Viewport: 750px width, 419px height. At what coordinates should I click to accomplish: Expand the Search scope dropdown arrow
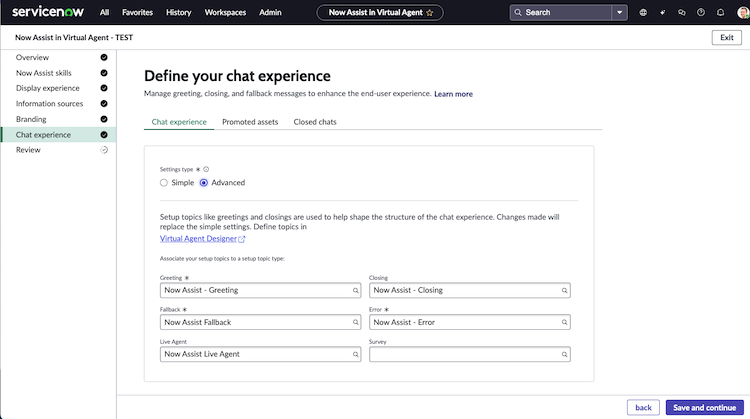coord(619,12)
